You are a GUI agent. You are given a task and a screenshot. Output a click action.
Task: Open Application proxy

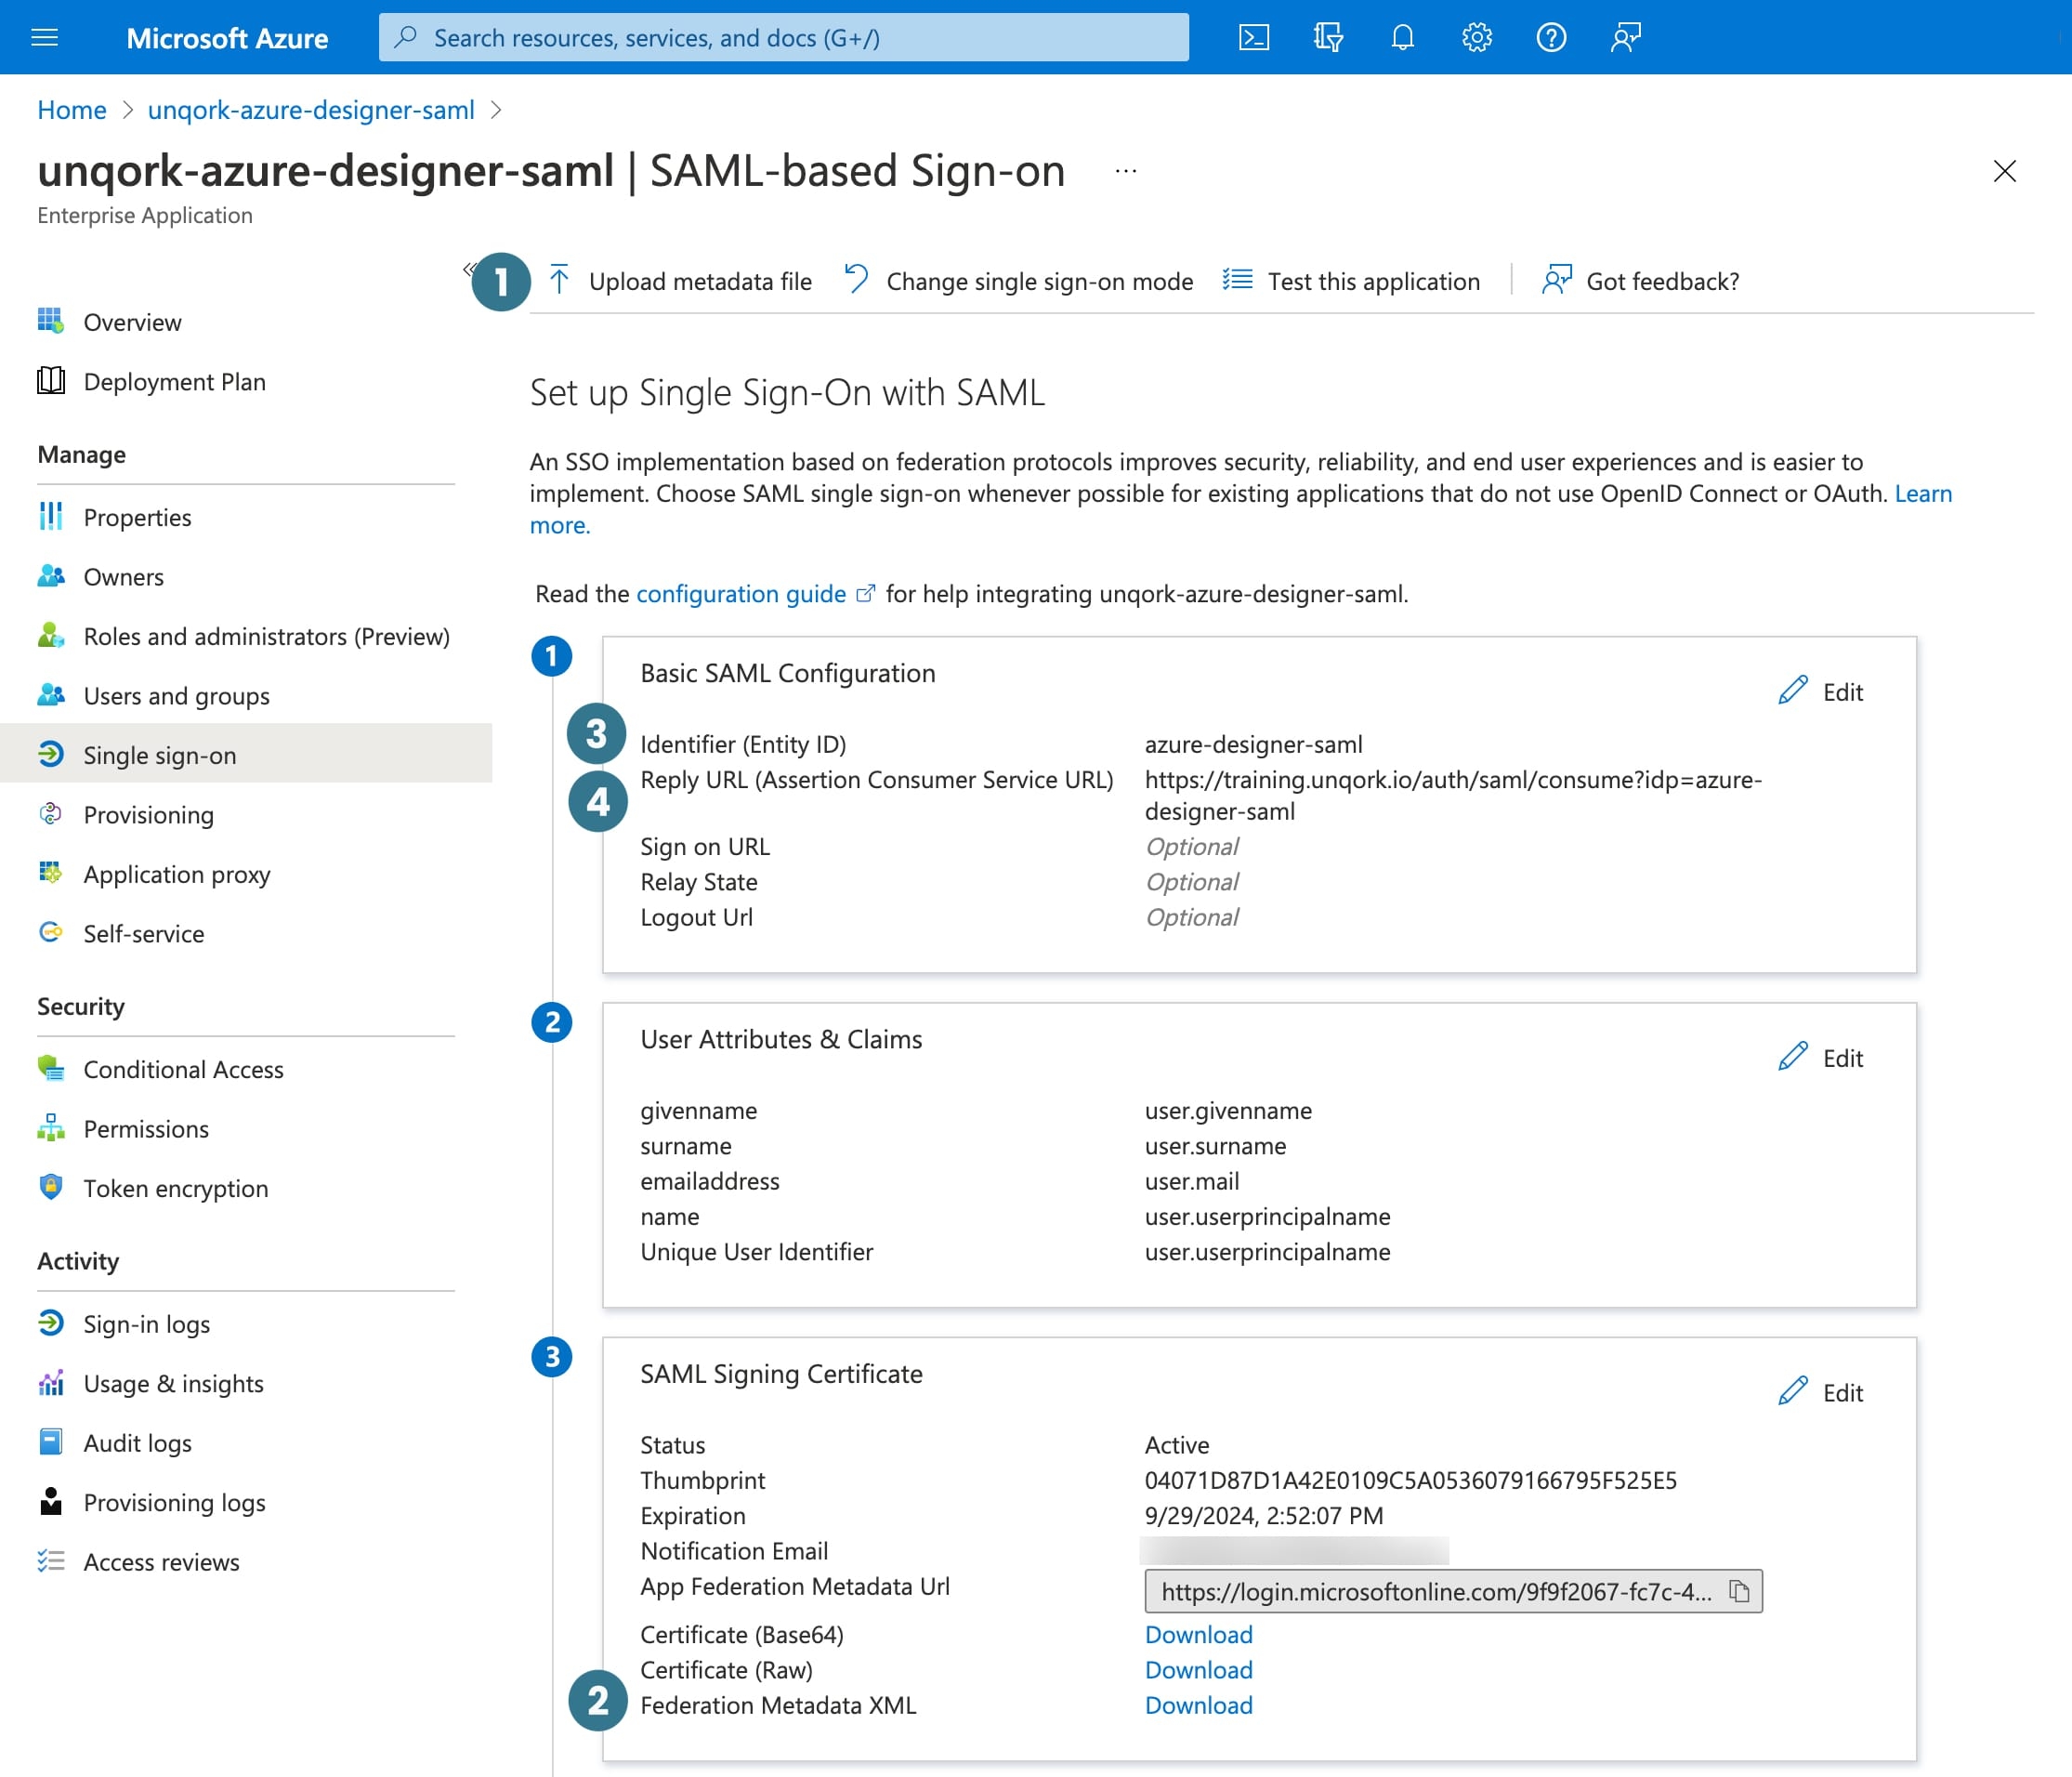pyautogui.click(x=176, y=874)
